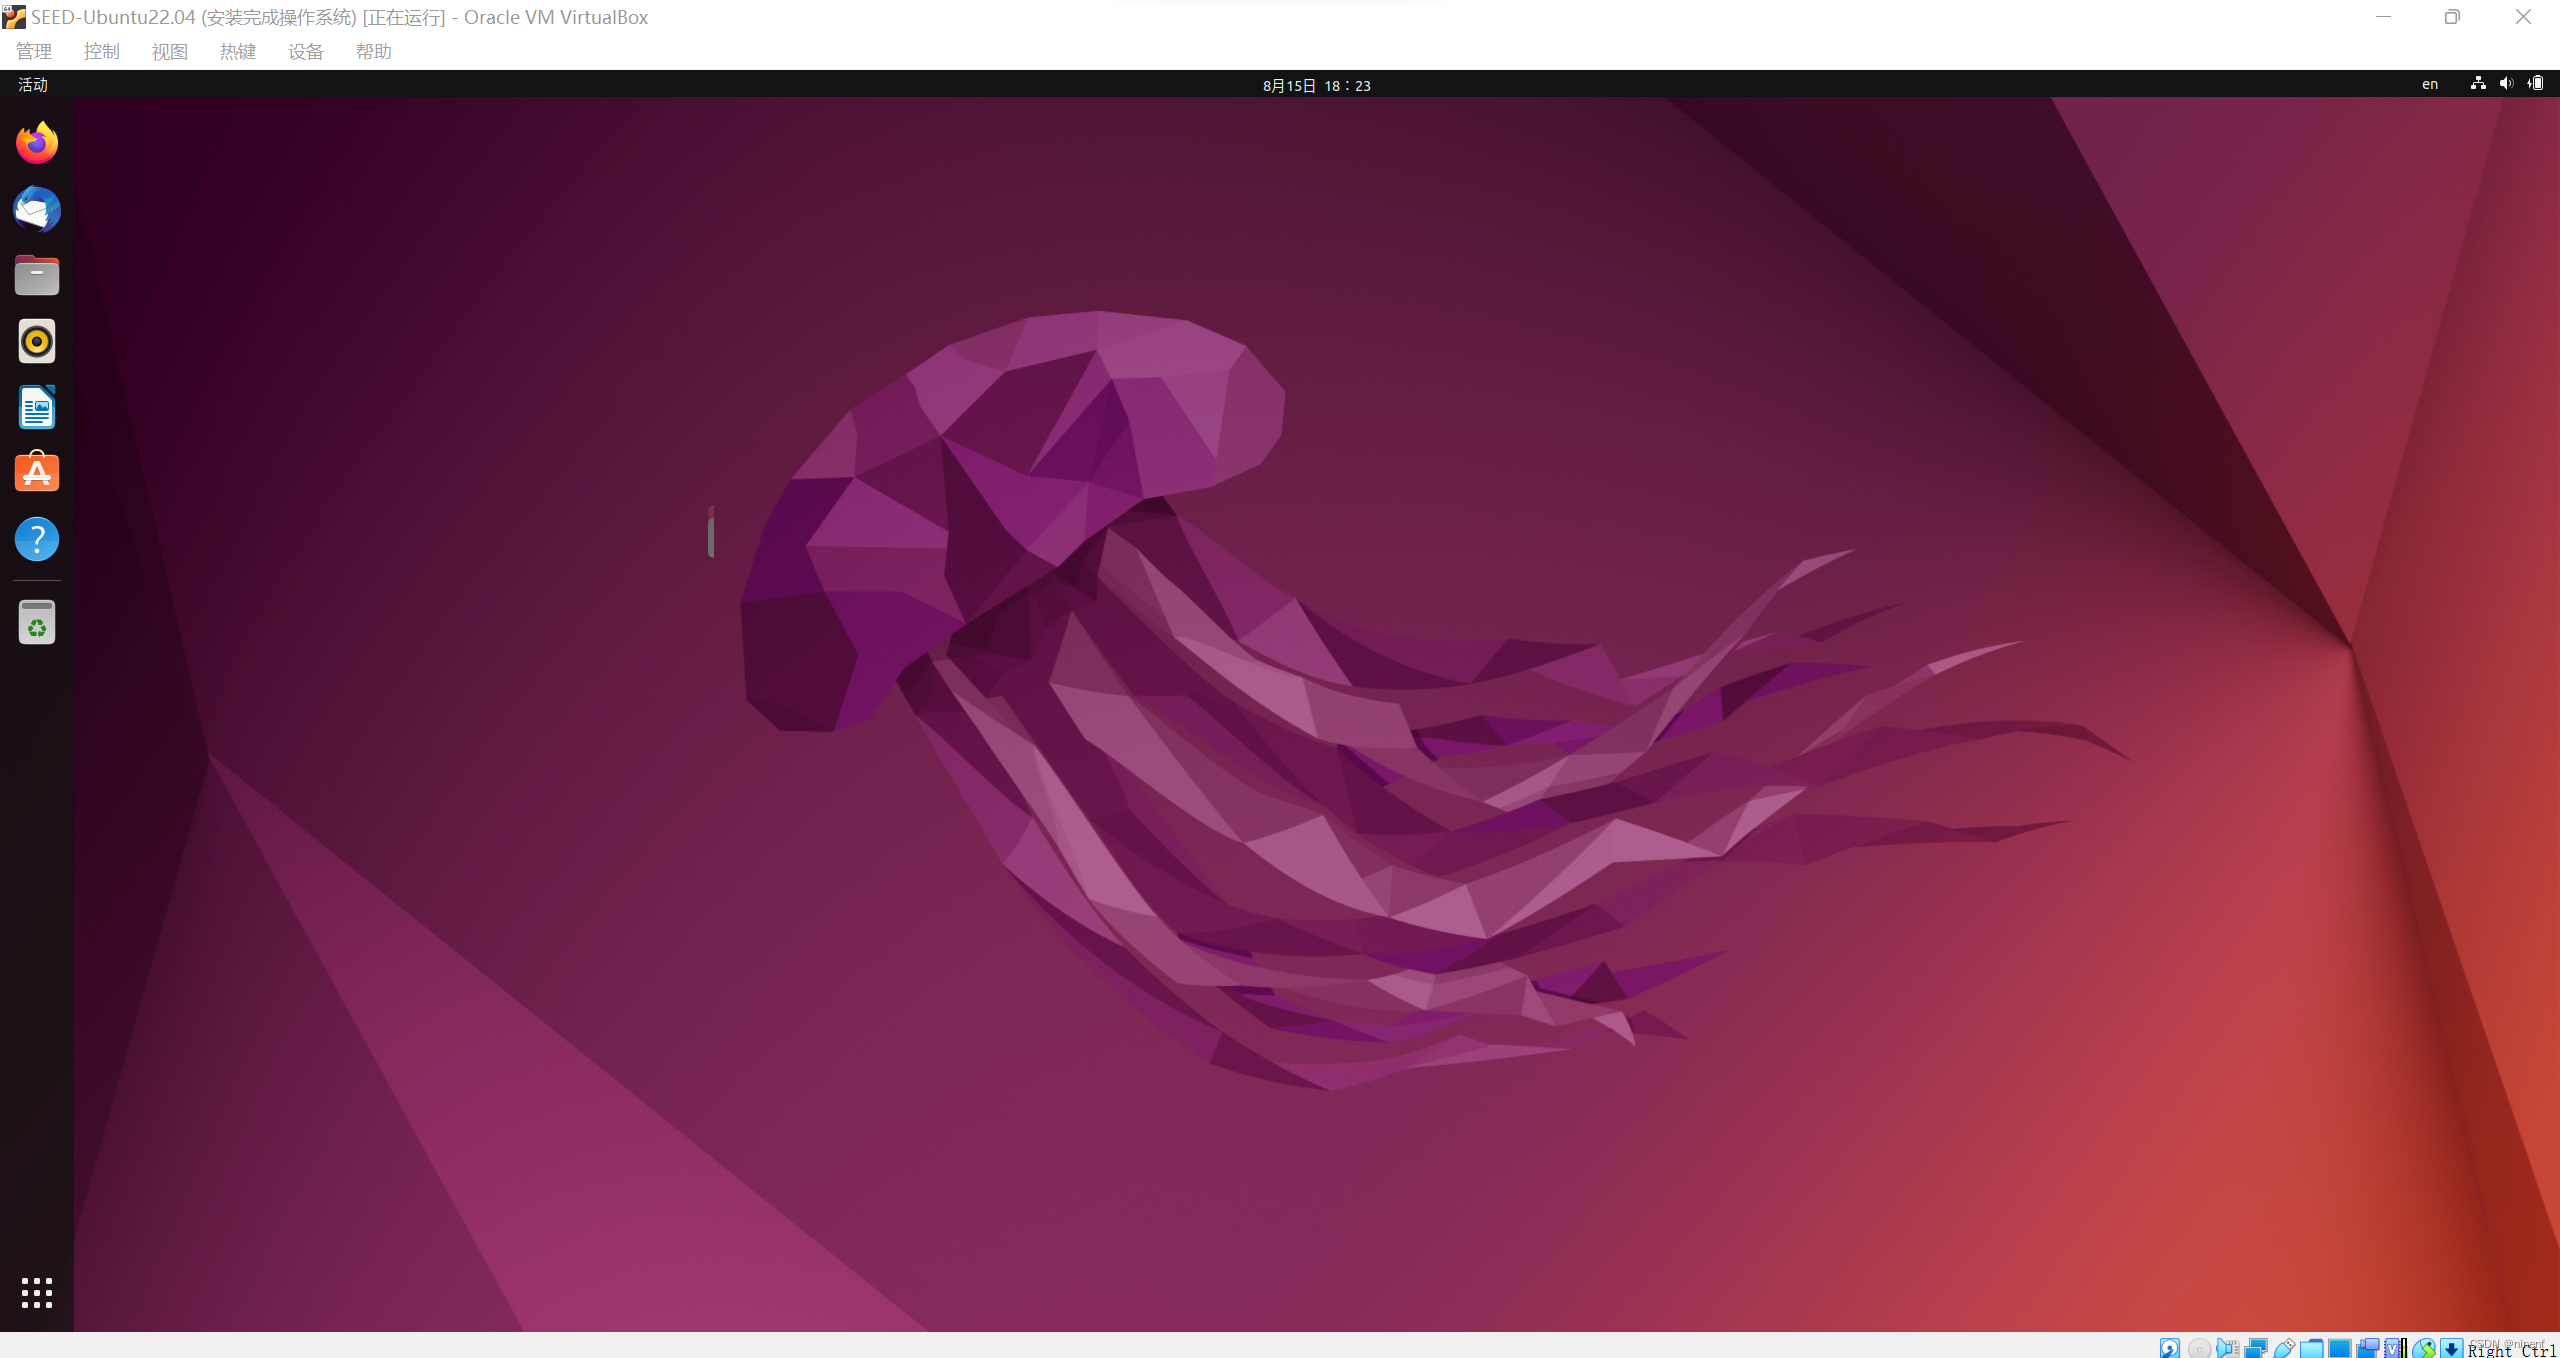Open the Help question-mark icon
The image size is (2560, 1358).
point(37,540)
